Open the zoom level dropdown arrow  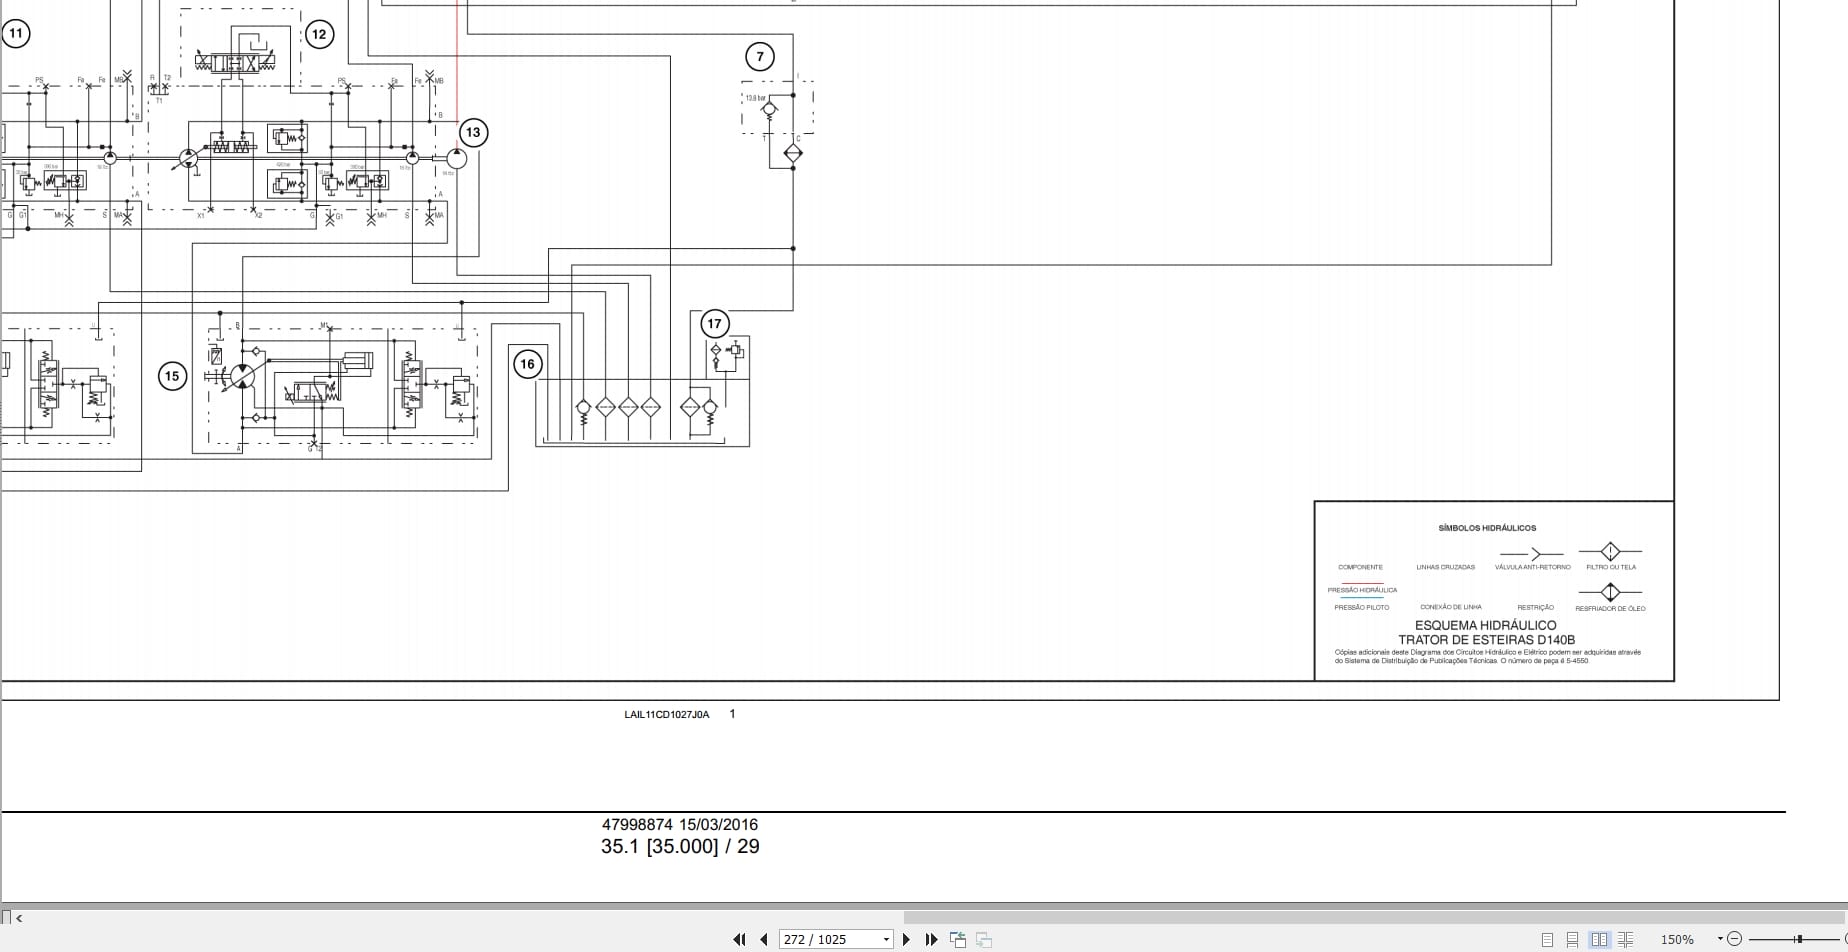click(1720, 938)
